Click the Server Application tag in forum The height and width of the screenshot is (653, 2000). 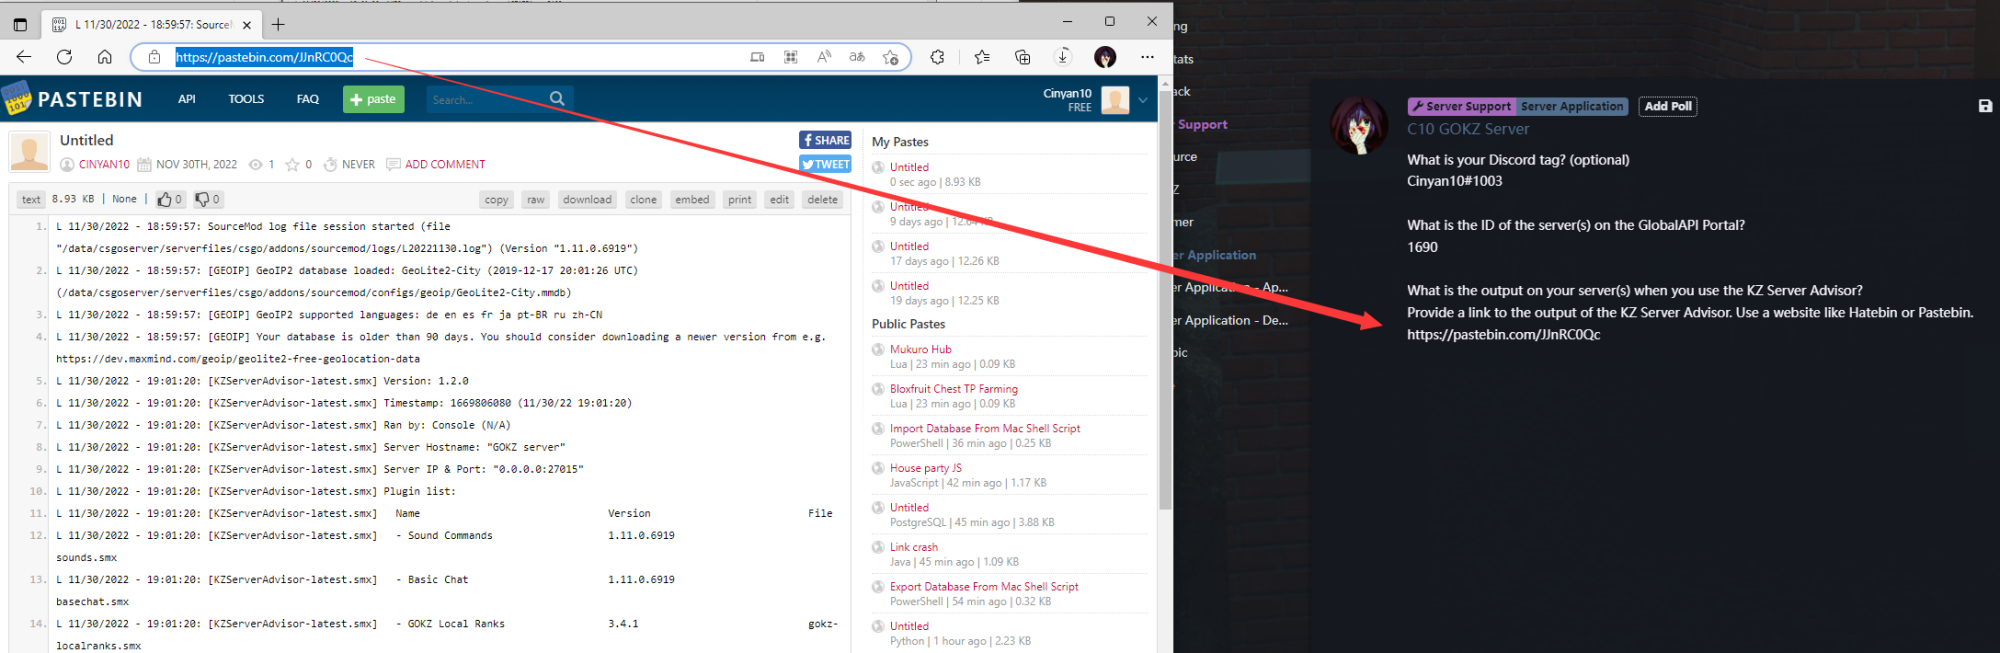(x=1572, y=106)
